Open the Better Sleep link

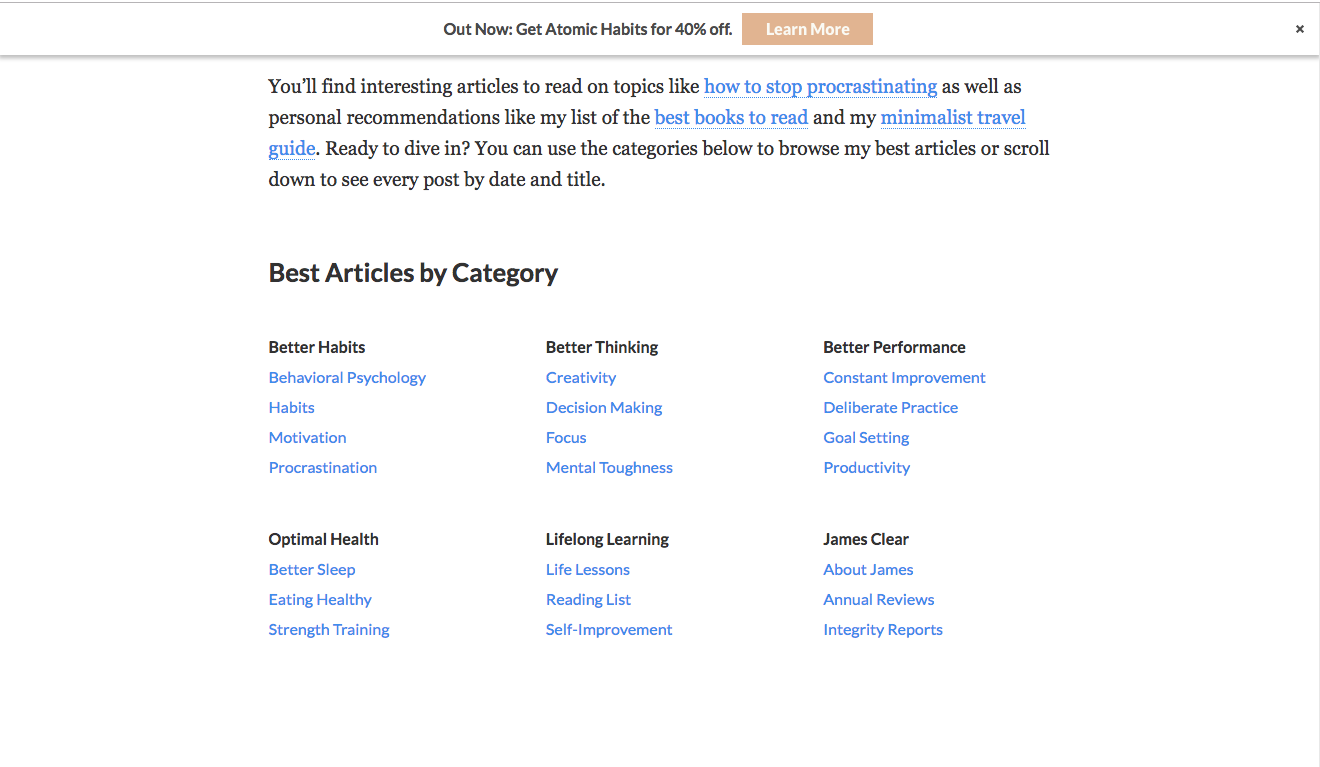(311, 570)
